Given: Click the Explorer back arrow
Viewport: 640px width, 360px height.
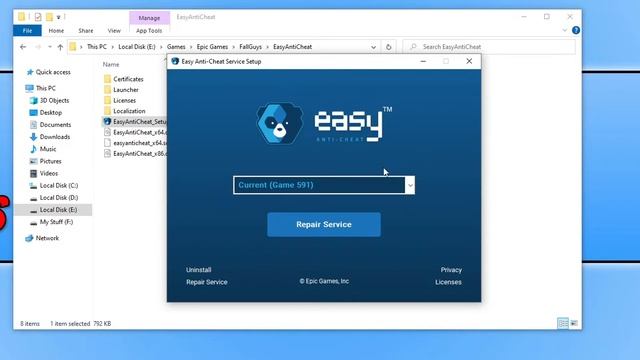Looking at the screenshot, I should (23, 47).
